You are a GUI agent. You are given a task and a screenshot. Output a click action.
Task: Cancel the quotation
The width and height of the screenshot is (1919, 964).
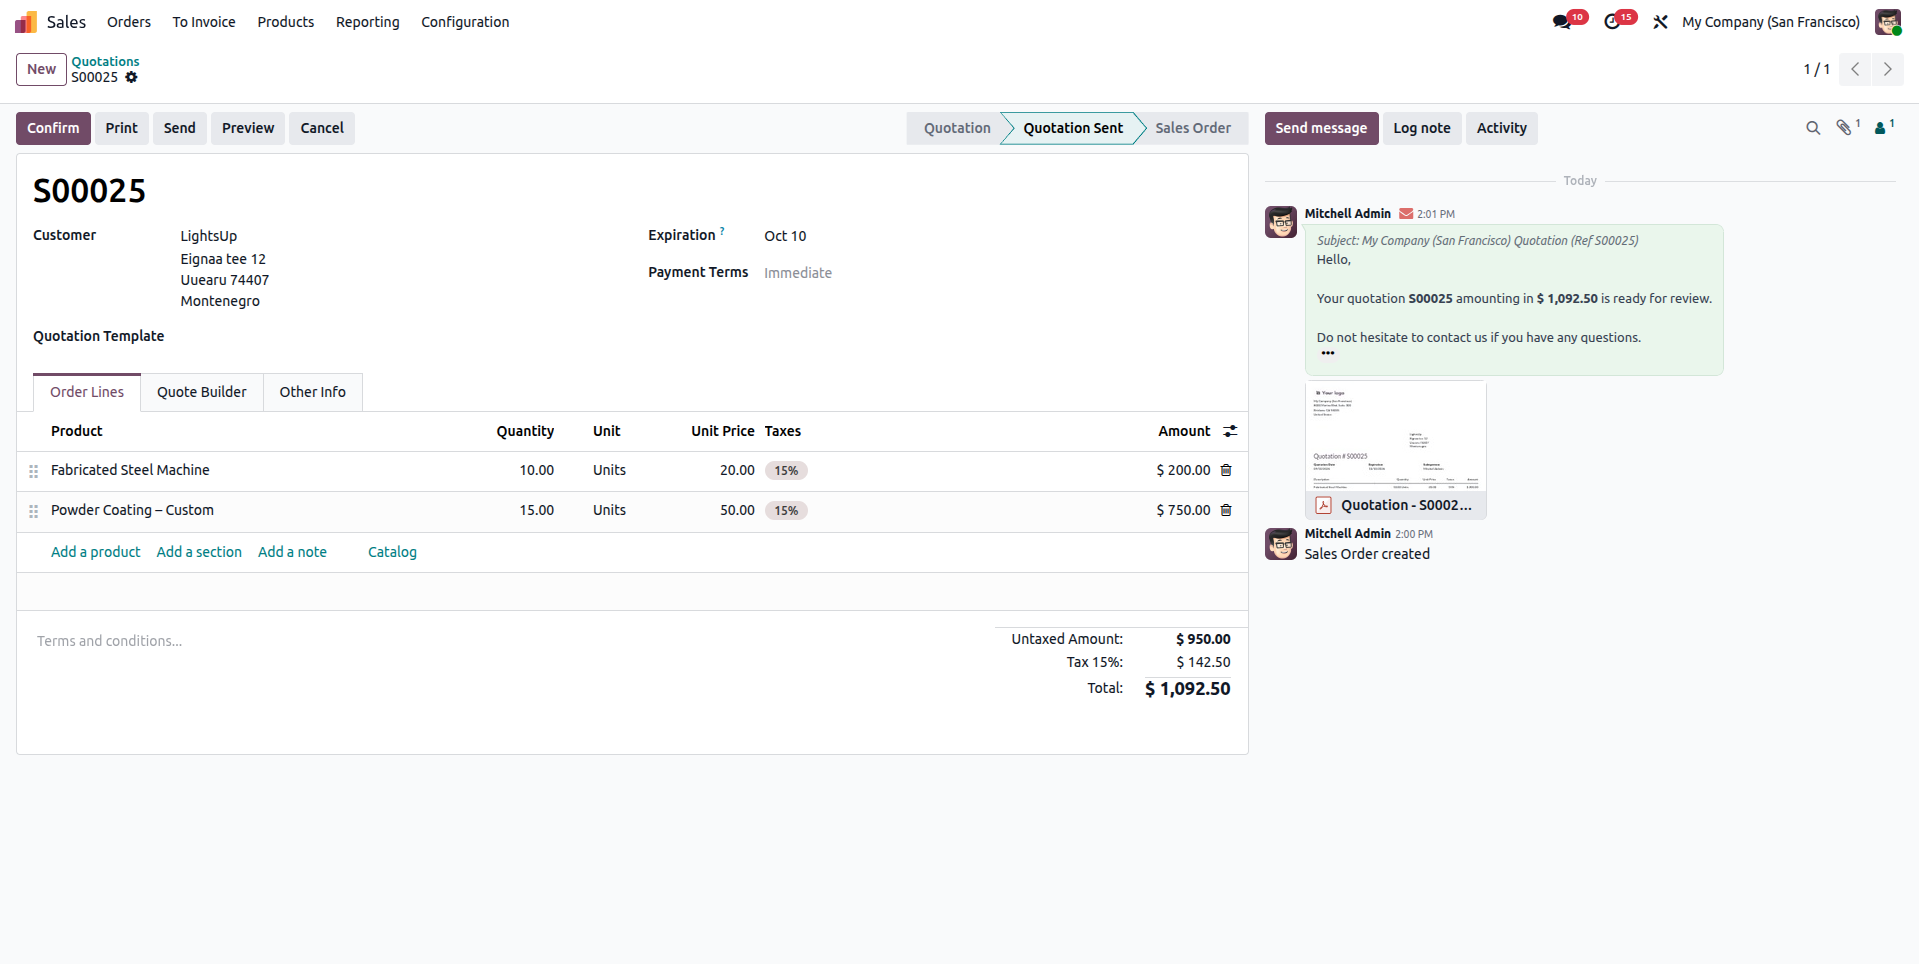tap(322, 128)
